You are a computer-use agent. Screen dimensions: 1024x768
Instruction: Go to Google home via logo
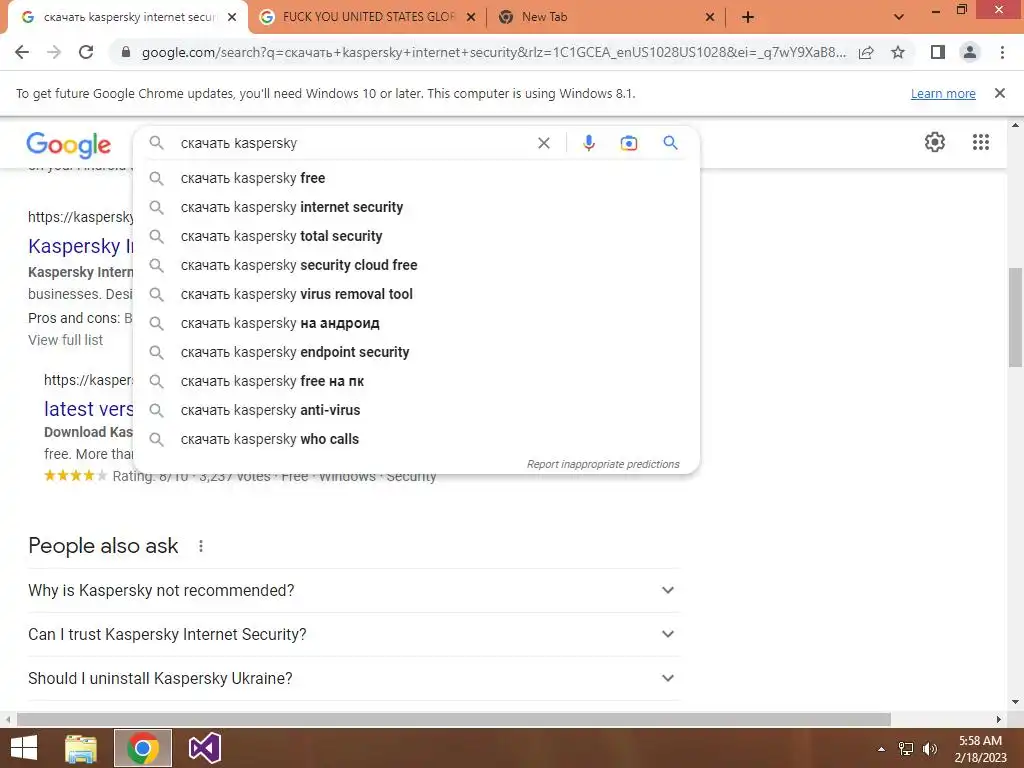pos(69,144)
